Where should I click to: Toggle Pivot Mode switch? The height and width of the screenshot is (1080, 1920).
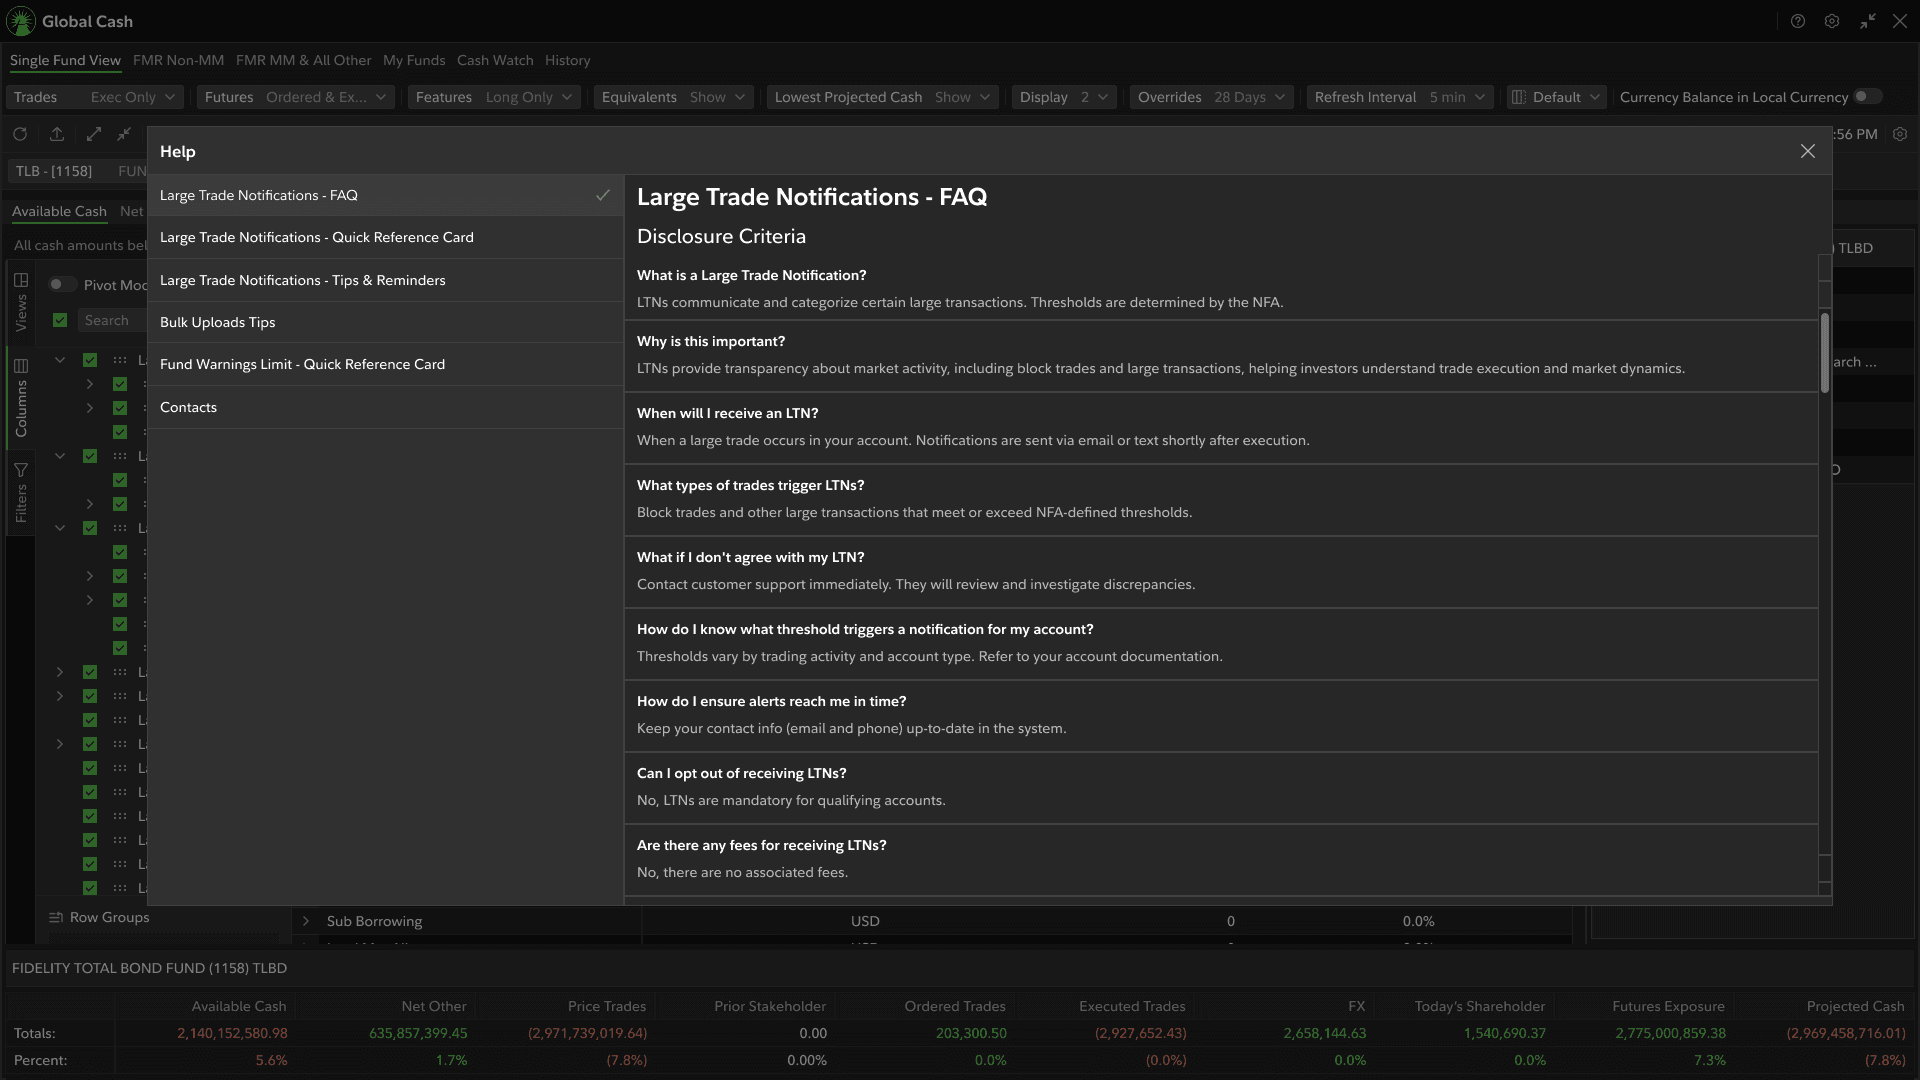62,285
